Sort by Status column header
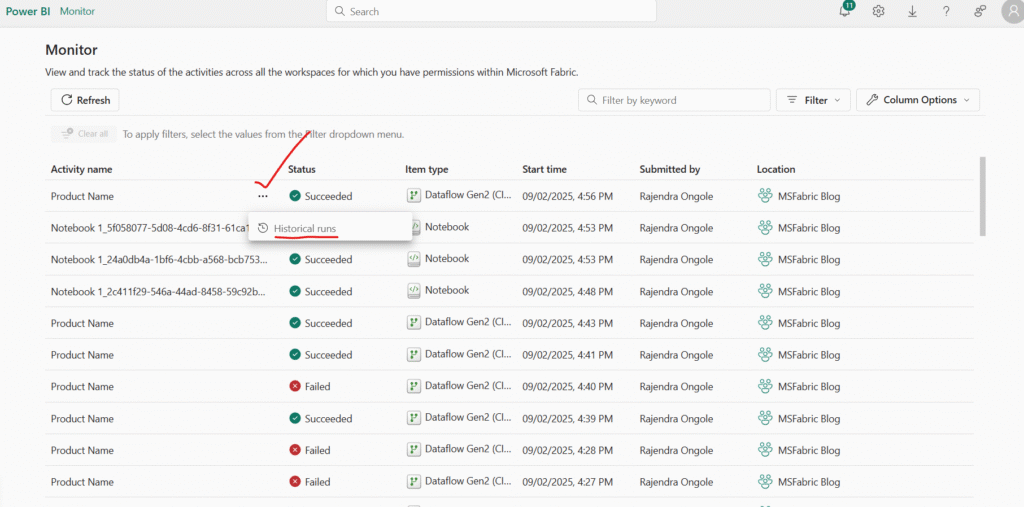This screenshot has height=507, width=1024. coord(302,169)
